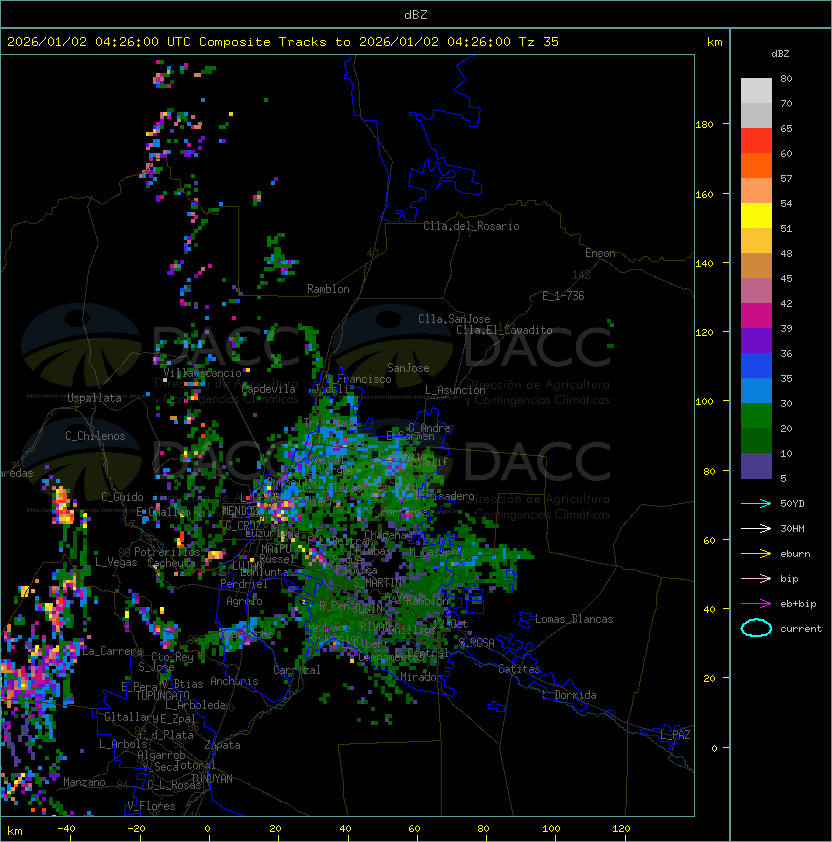
Task: Click the 'Anchoris' map label
Action: point(234,681)
